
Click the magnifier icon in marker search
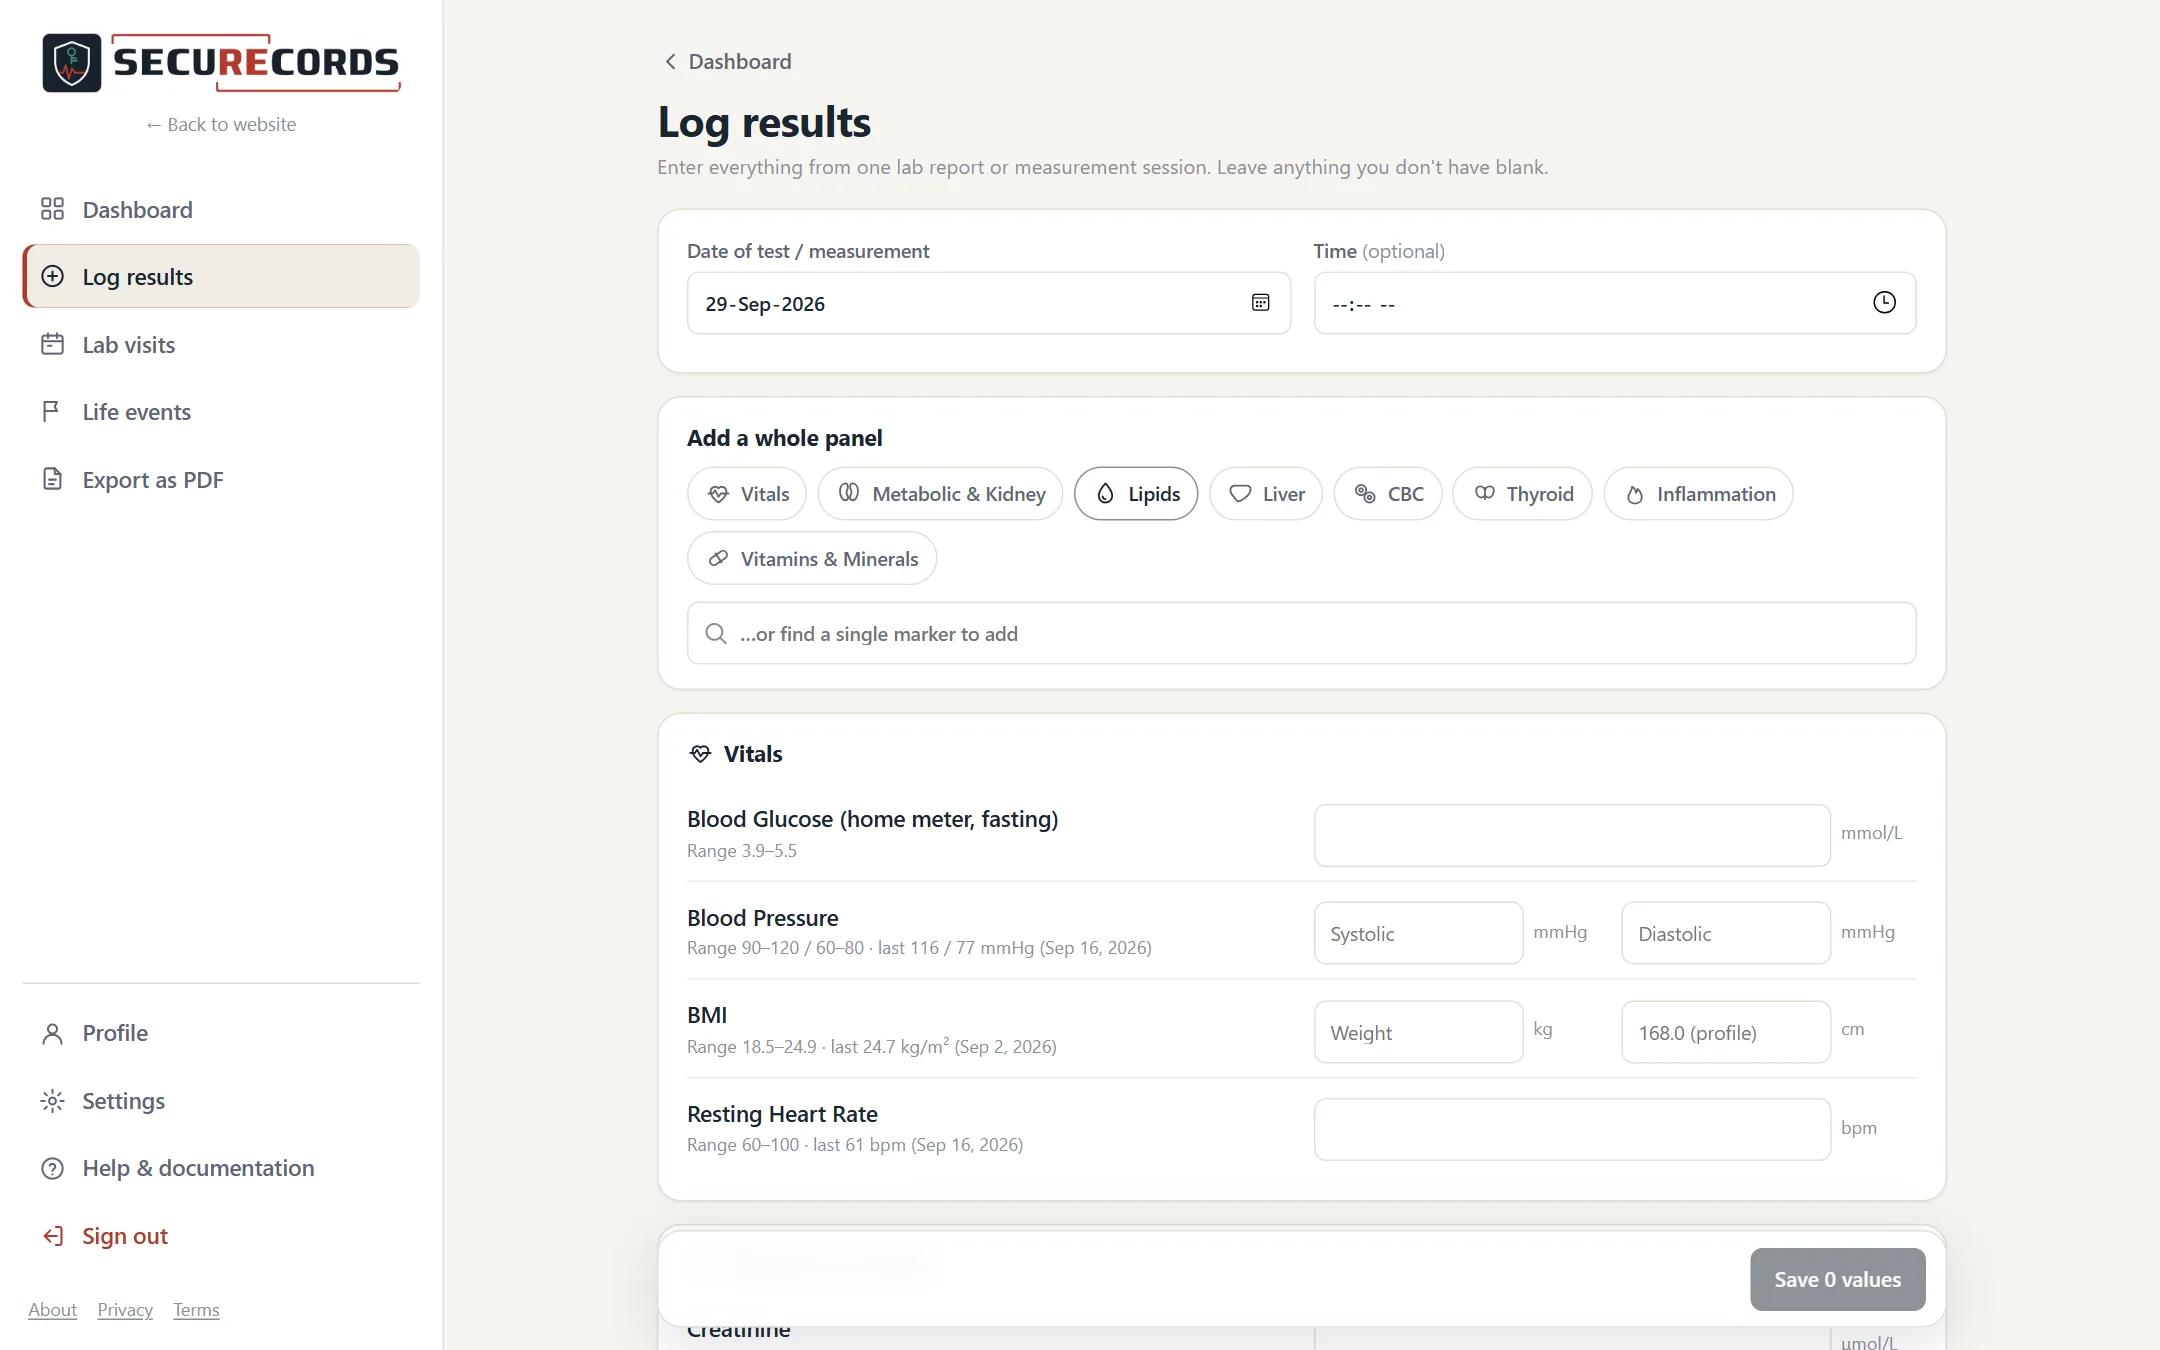(x=716, y=633)
